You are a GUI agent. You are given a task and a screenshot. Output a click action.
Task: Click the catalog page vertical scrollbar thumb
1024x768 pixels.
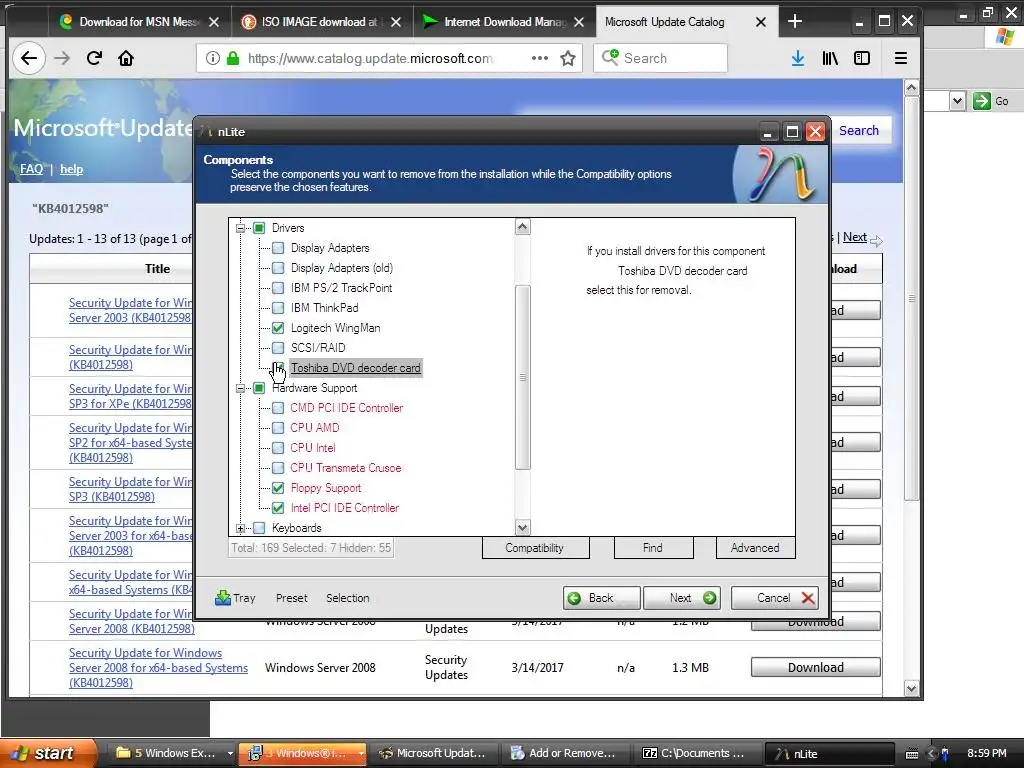[x=912, y=298]
